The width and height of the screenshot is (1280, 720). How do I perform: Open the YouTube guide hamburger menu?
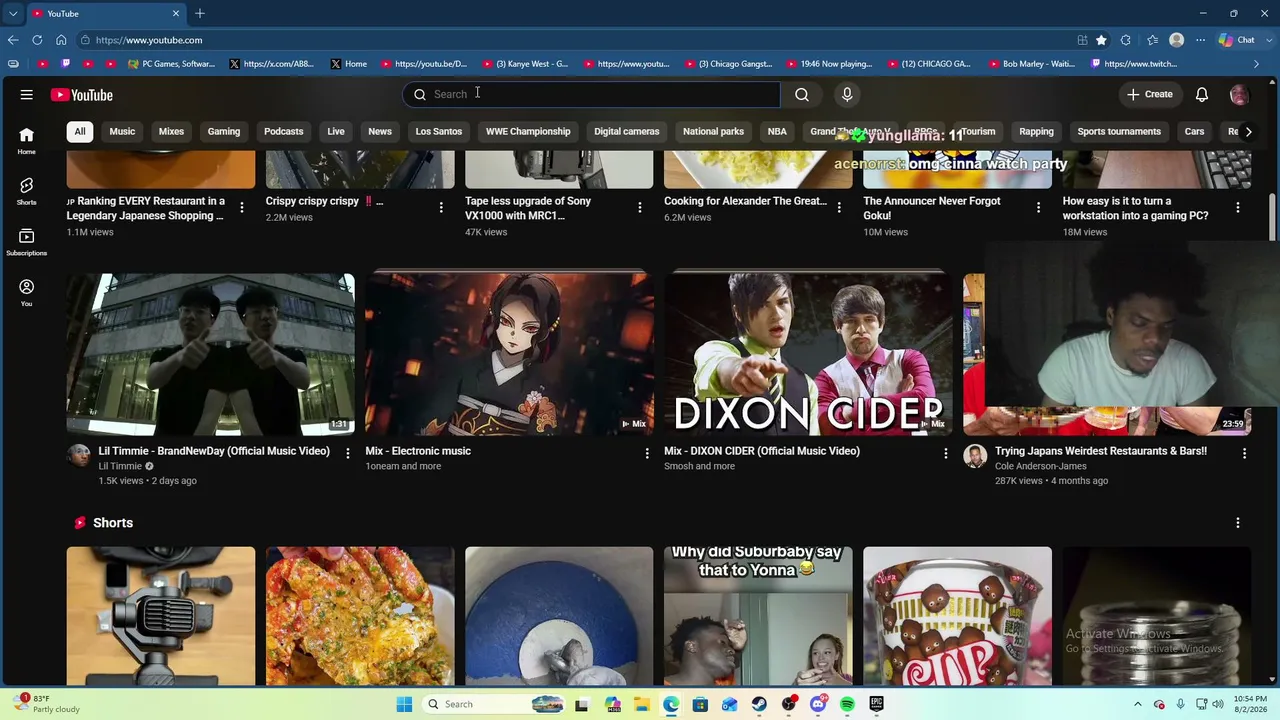pos(27,95)
